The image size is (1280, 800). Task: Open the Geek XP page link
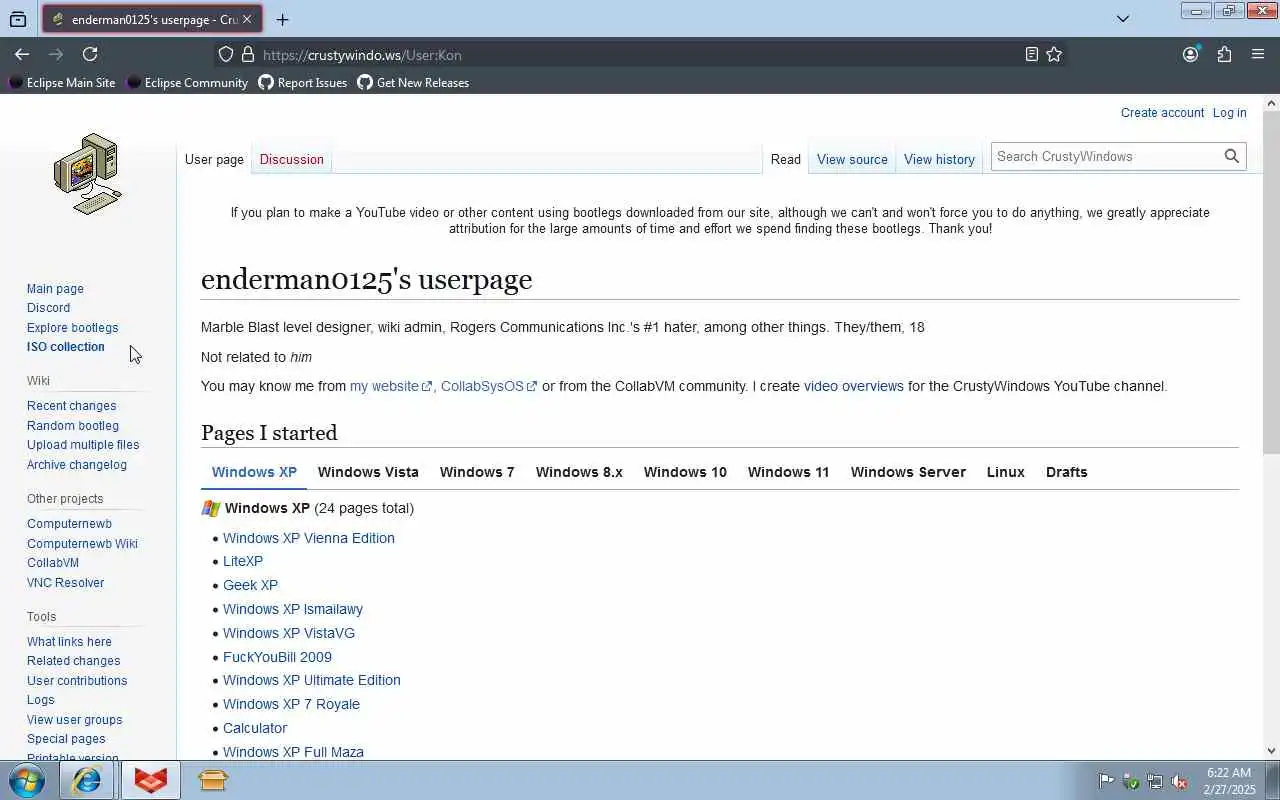click(250, 585)
